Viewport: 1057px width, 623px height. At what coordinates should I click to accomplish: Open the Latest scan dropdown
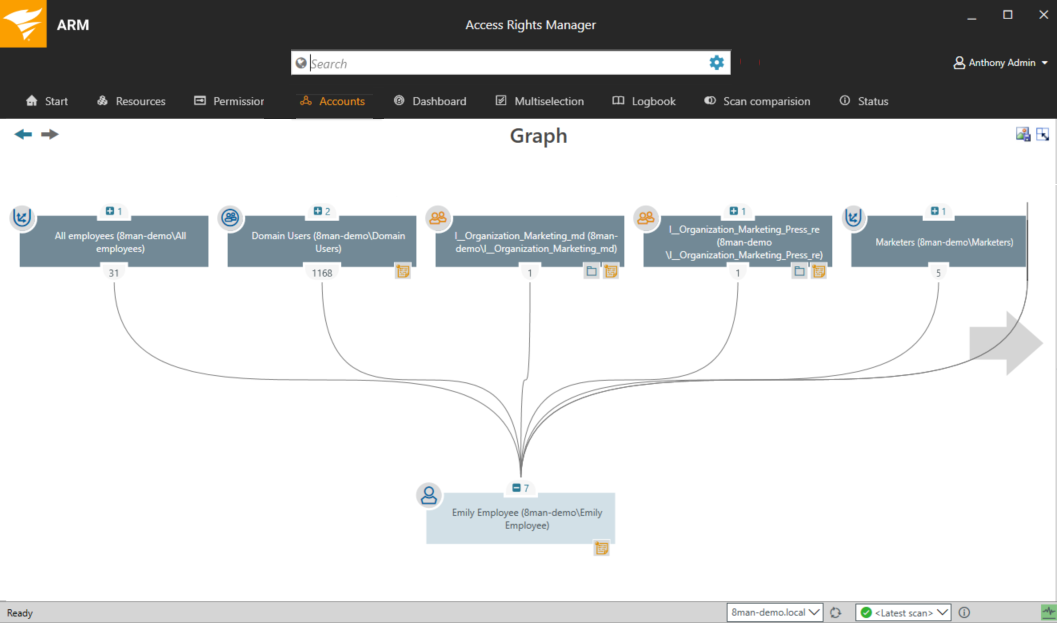[x=902, y=612]
